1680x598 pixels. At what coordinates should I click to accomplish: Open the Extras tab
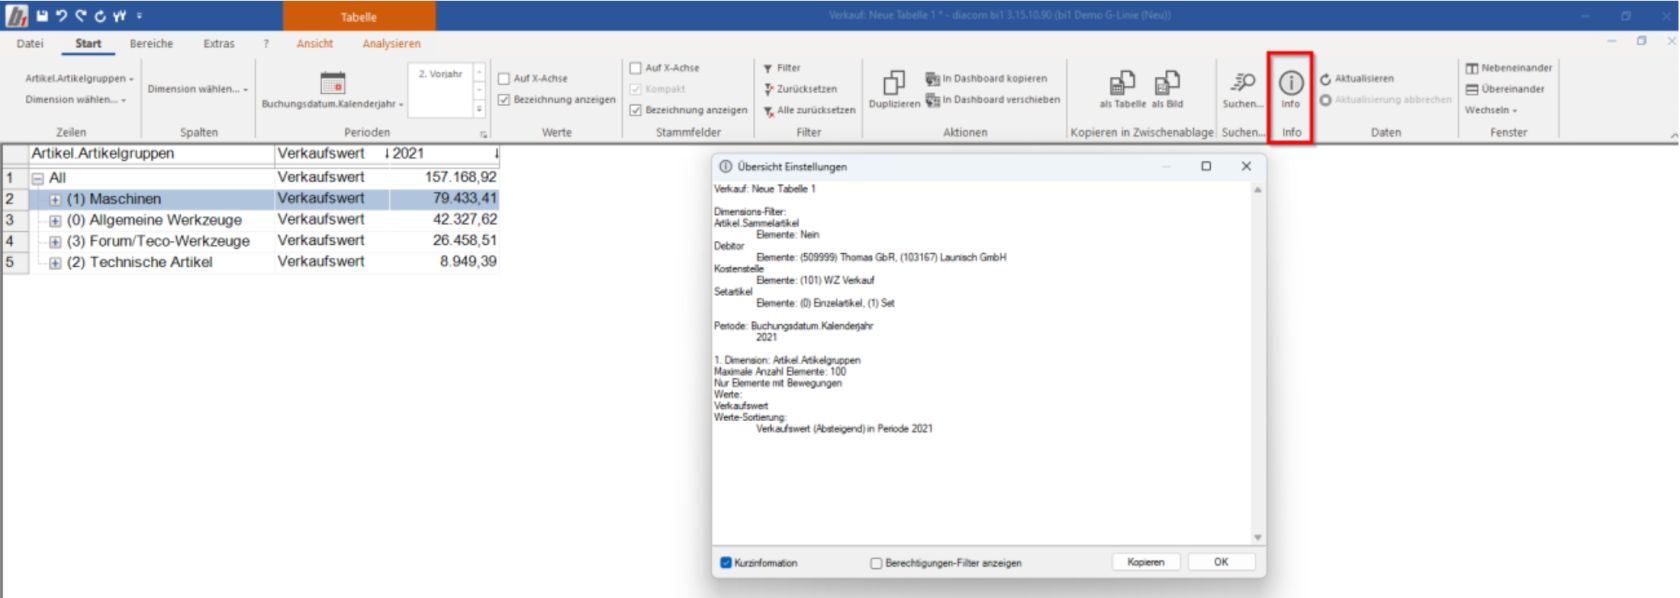219,43
